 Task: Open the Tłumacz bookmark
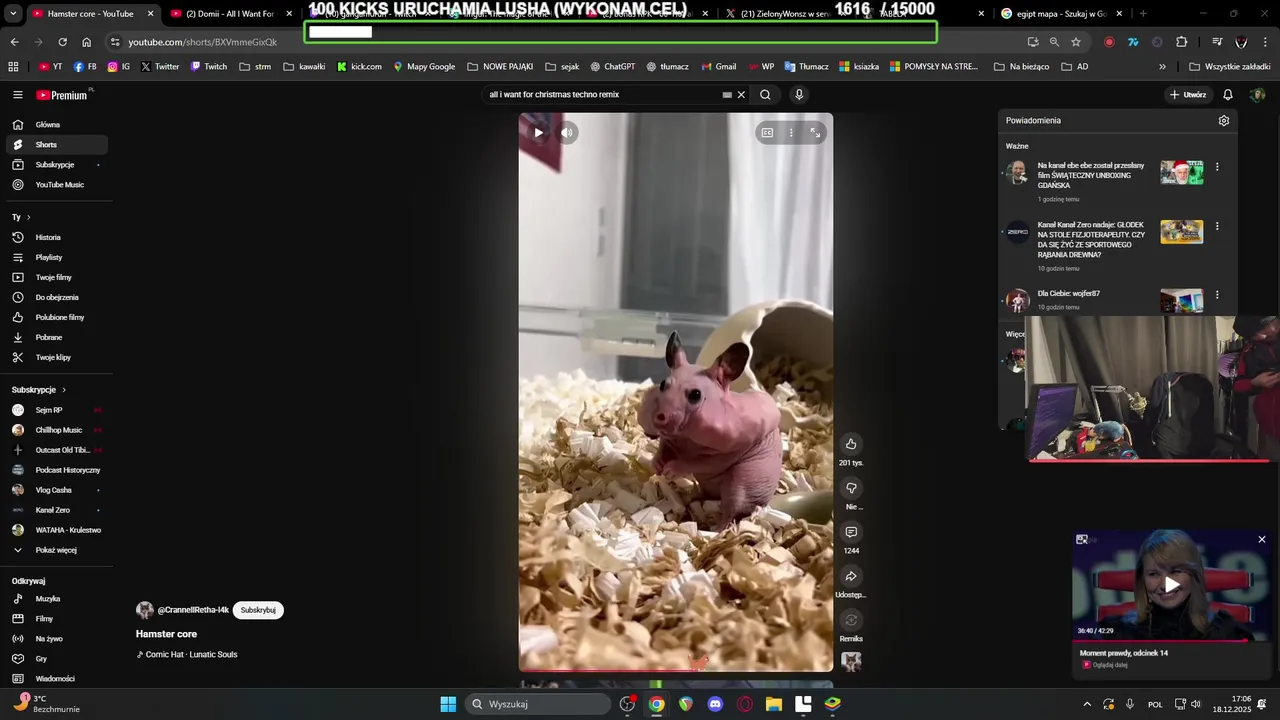806,67
